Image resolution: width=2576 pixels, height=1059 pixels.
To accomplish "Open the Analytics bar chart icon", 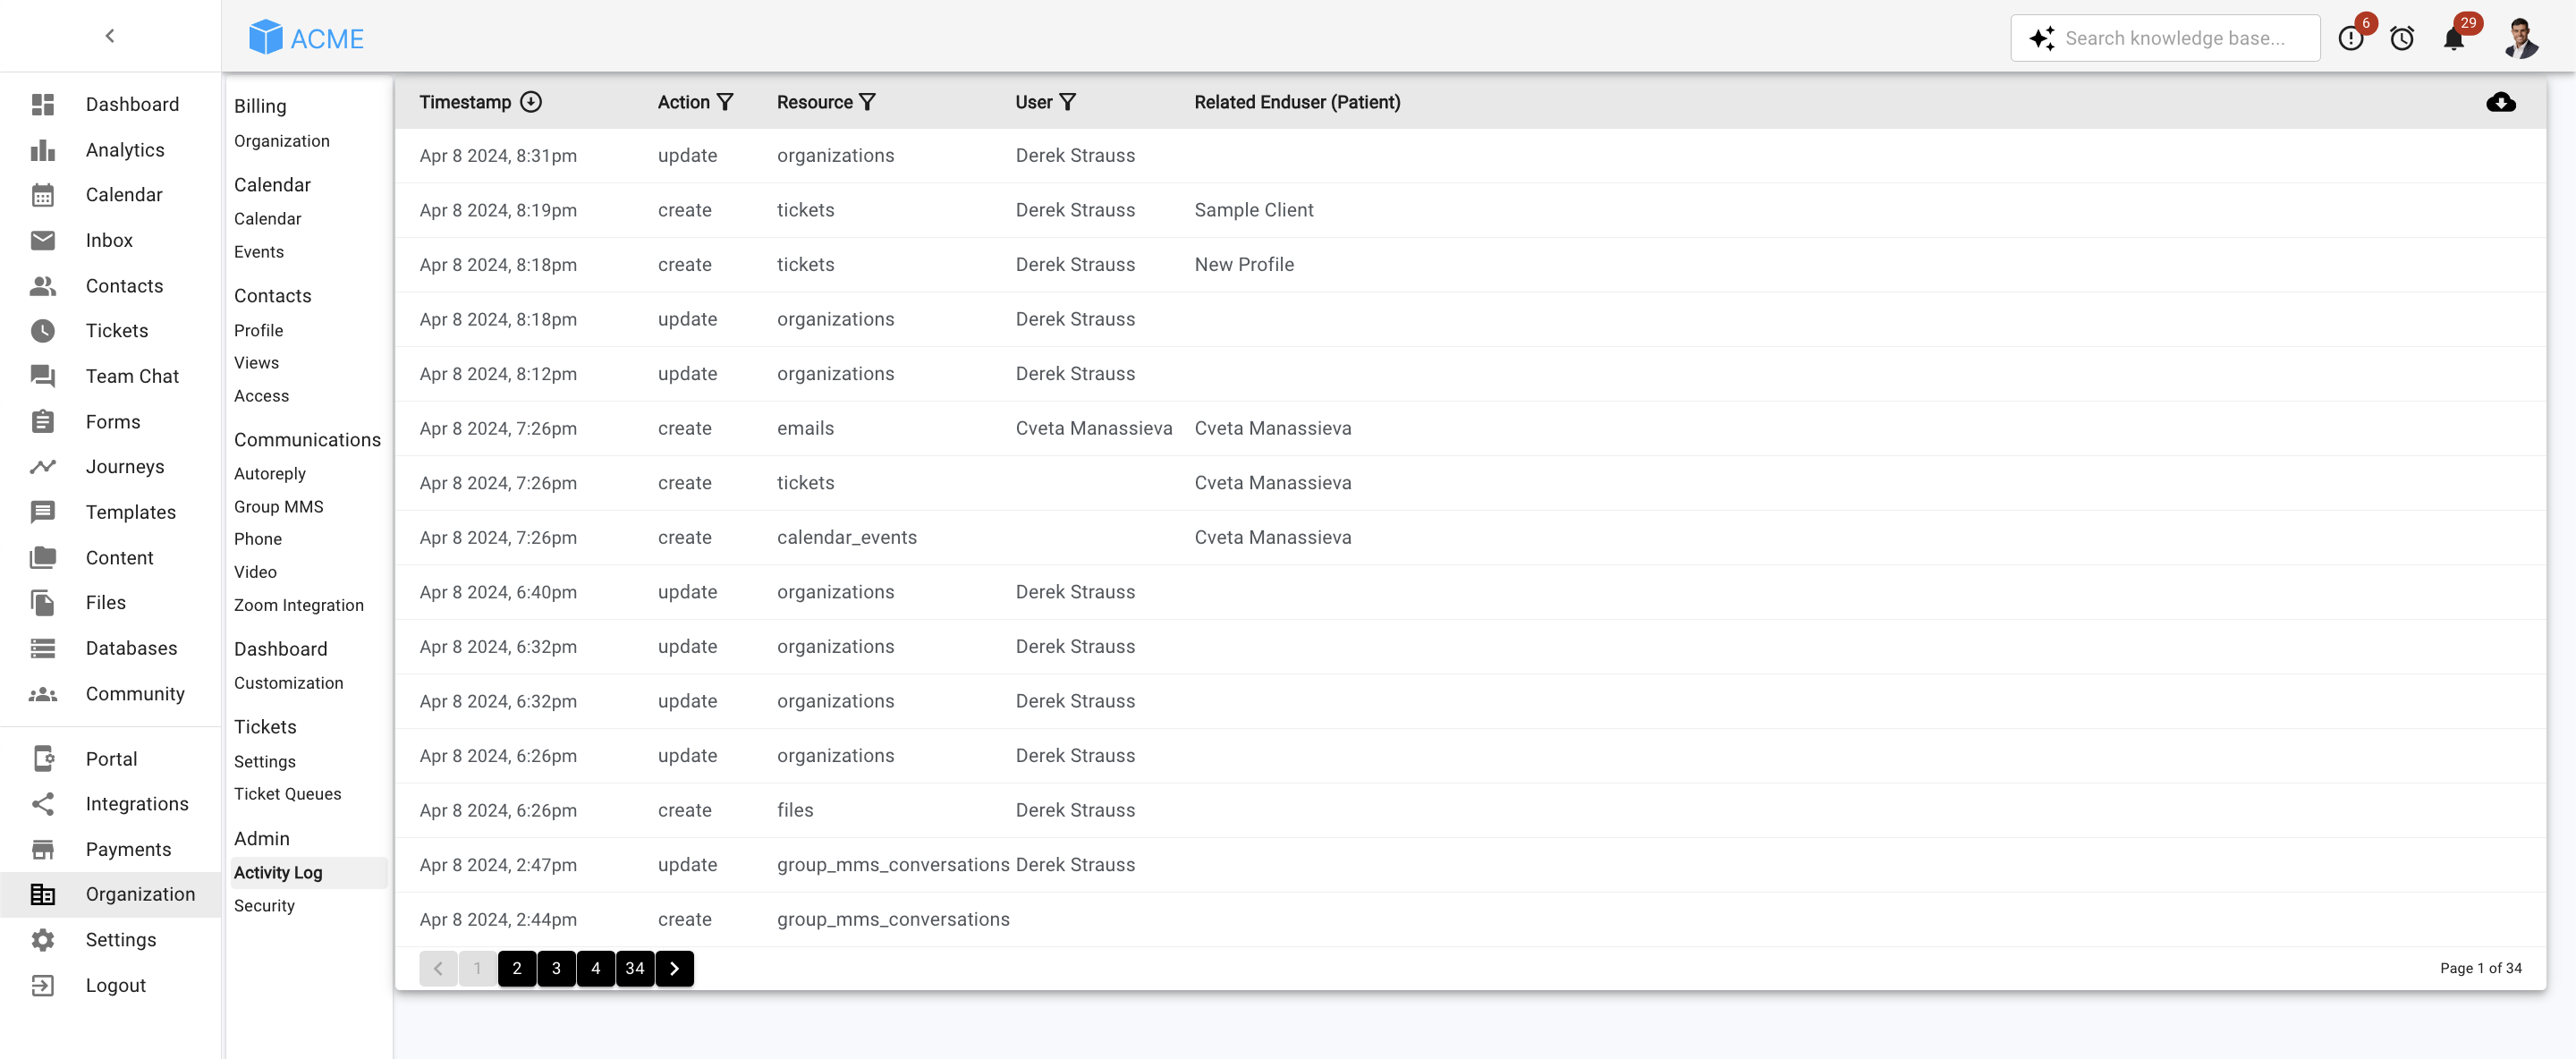I will [x=43, y=150].
